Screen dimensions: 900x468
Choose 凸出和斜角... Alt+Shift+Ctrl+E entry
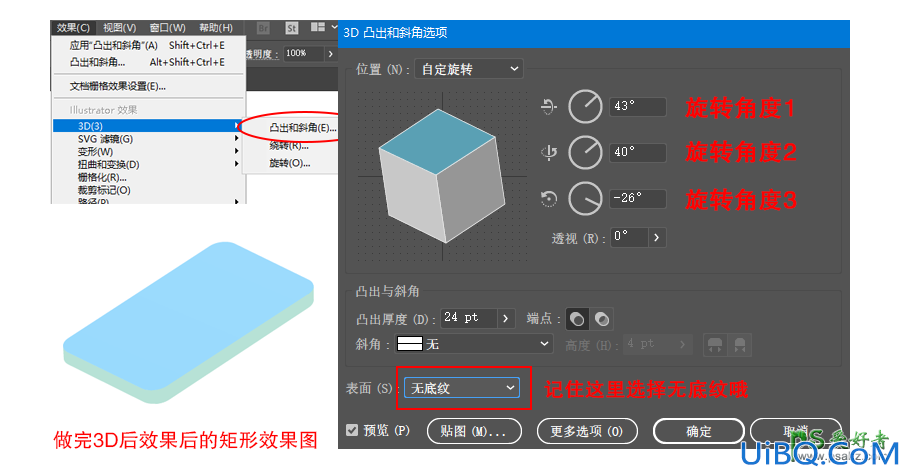point(148,62)
